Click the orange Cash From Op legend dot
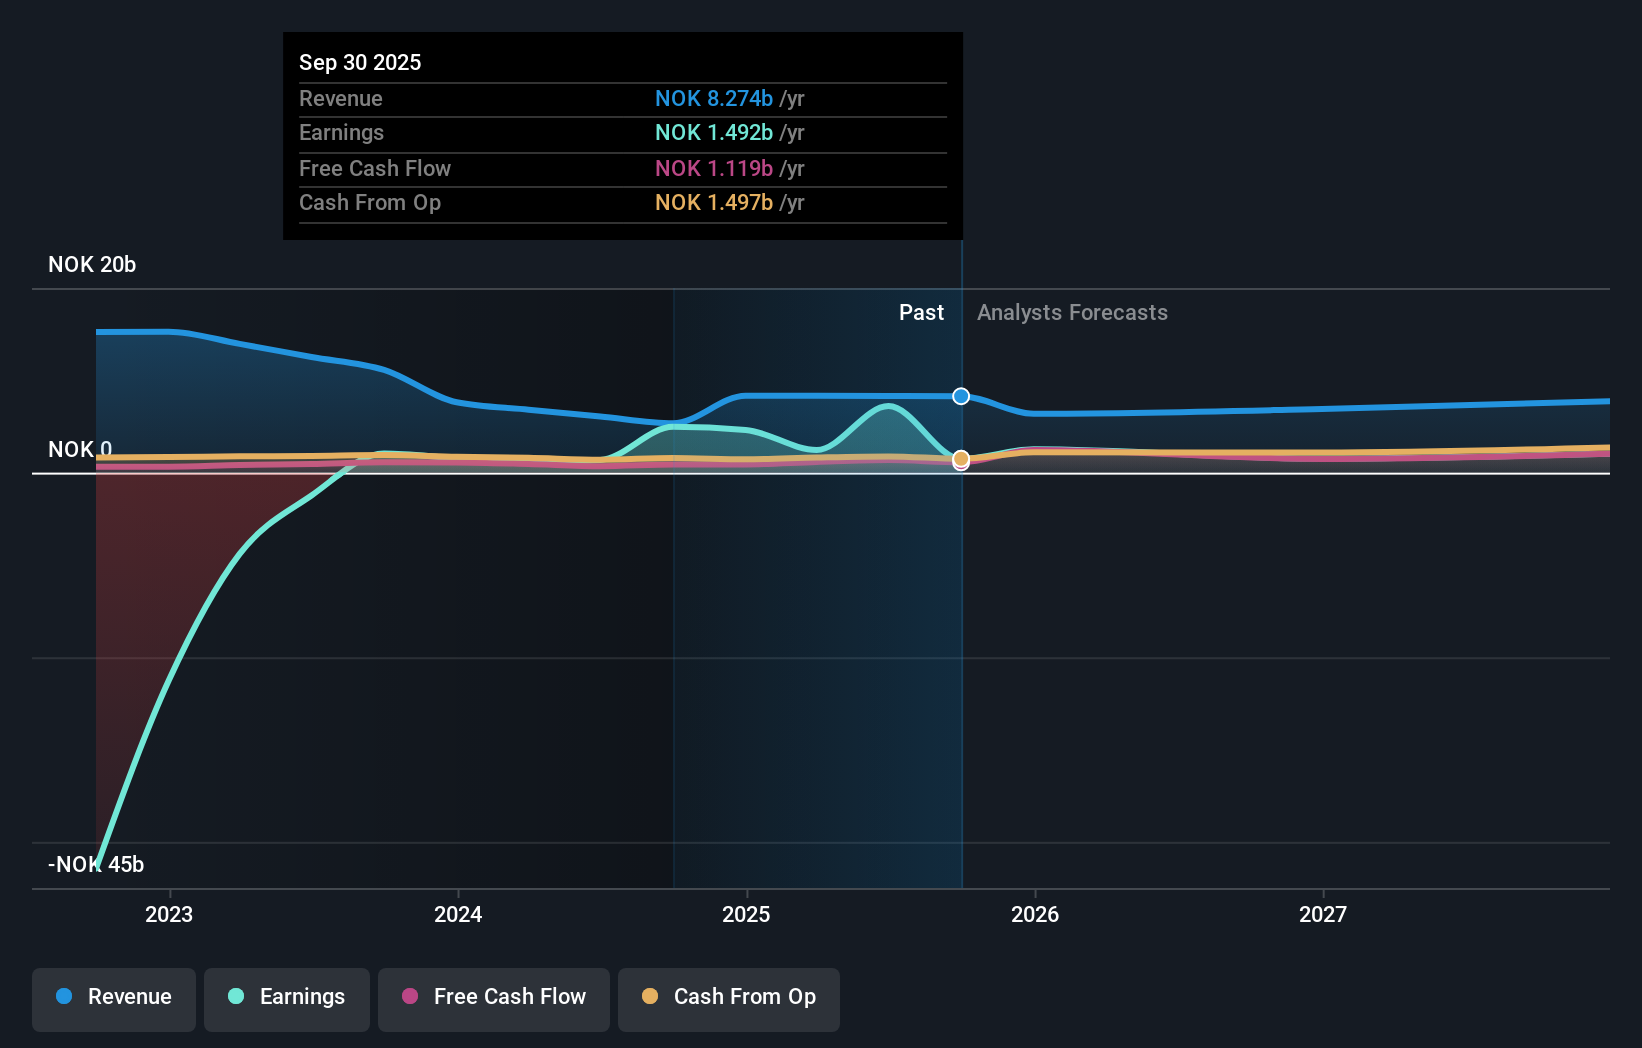 650,997
